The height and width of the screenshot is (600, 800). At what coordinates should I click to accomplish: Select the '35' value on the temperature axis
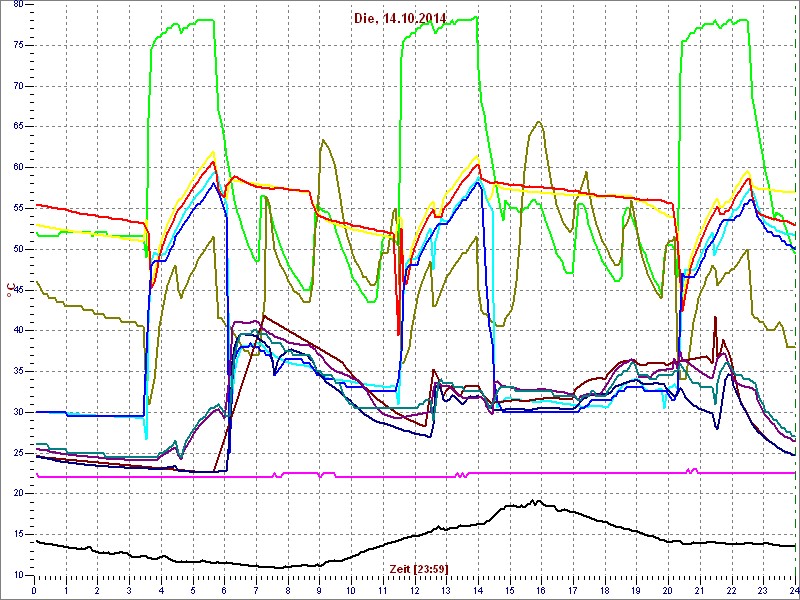click(x=16, y=371)
